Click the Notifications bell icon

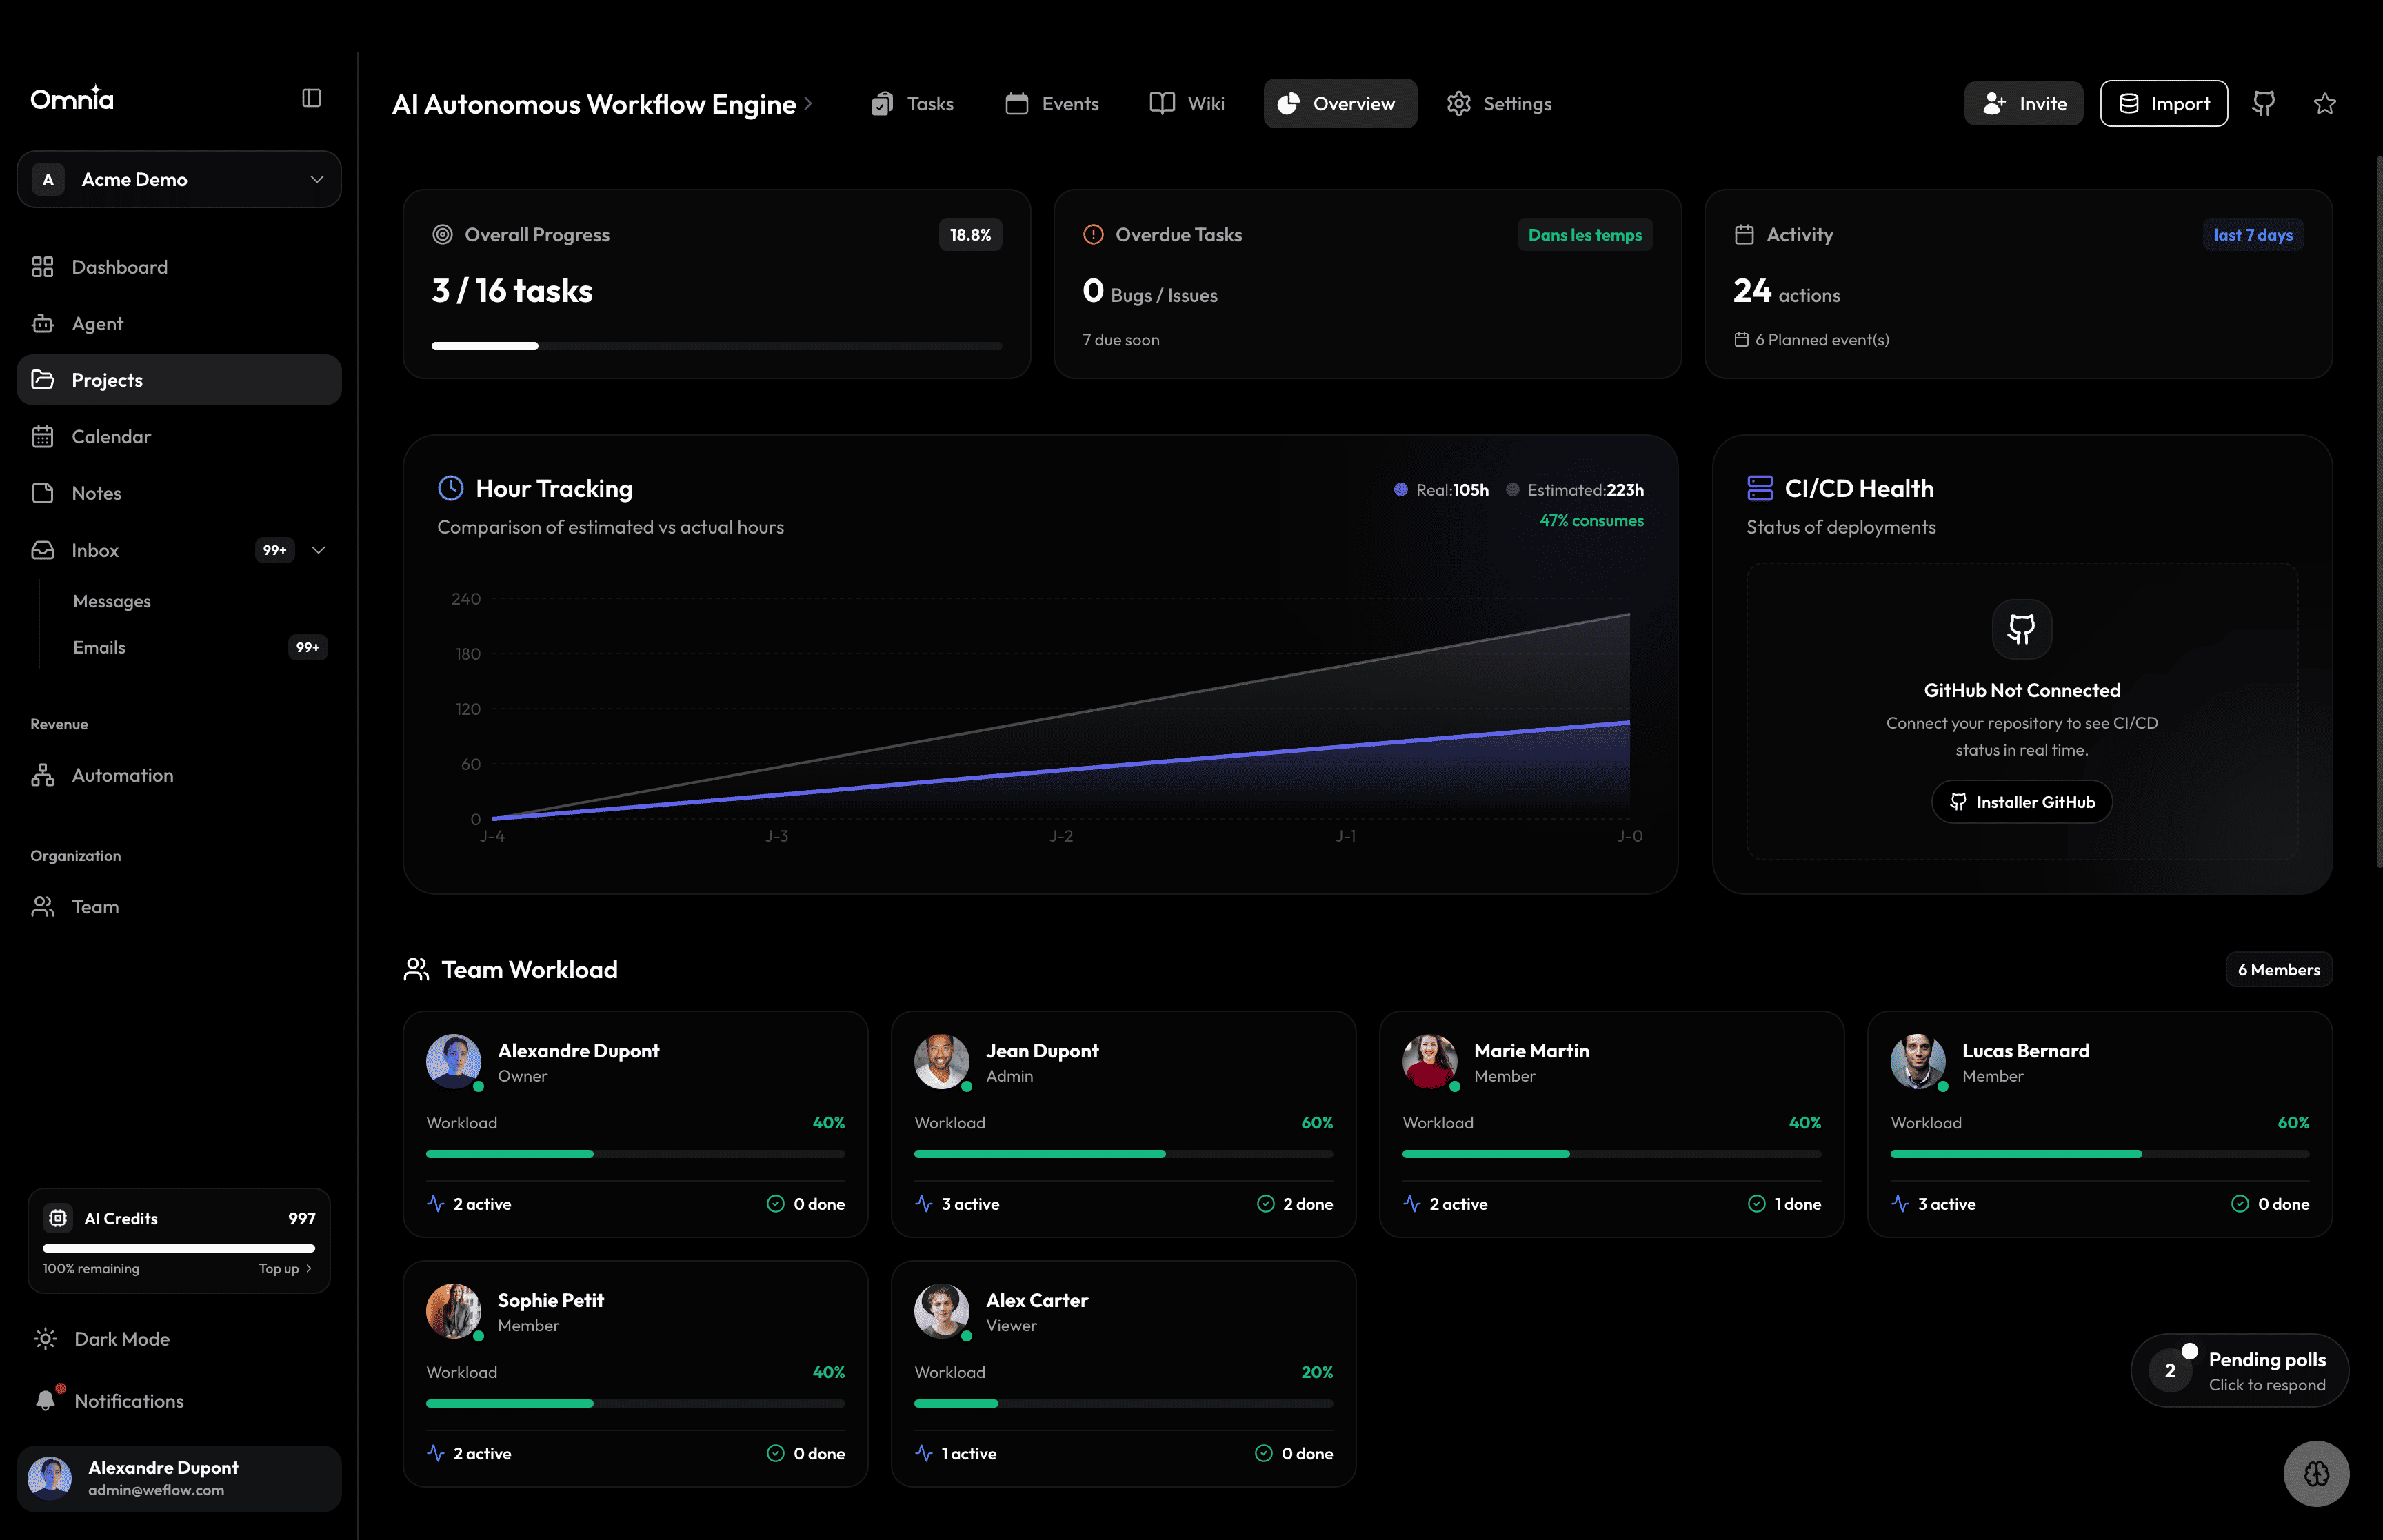[x=46, y=1400]
